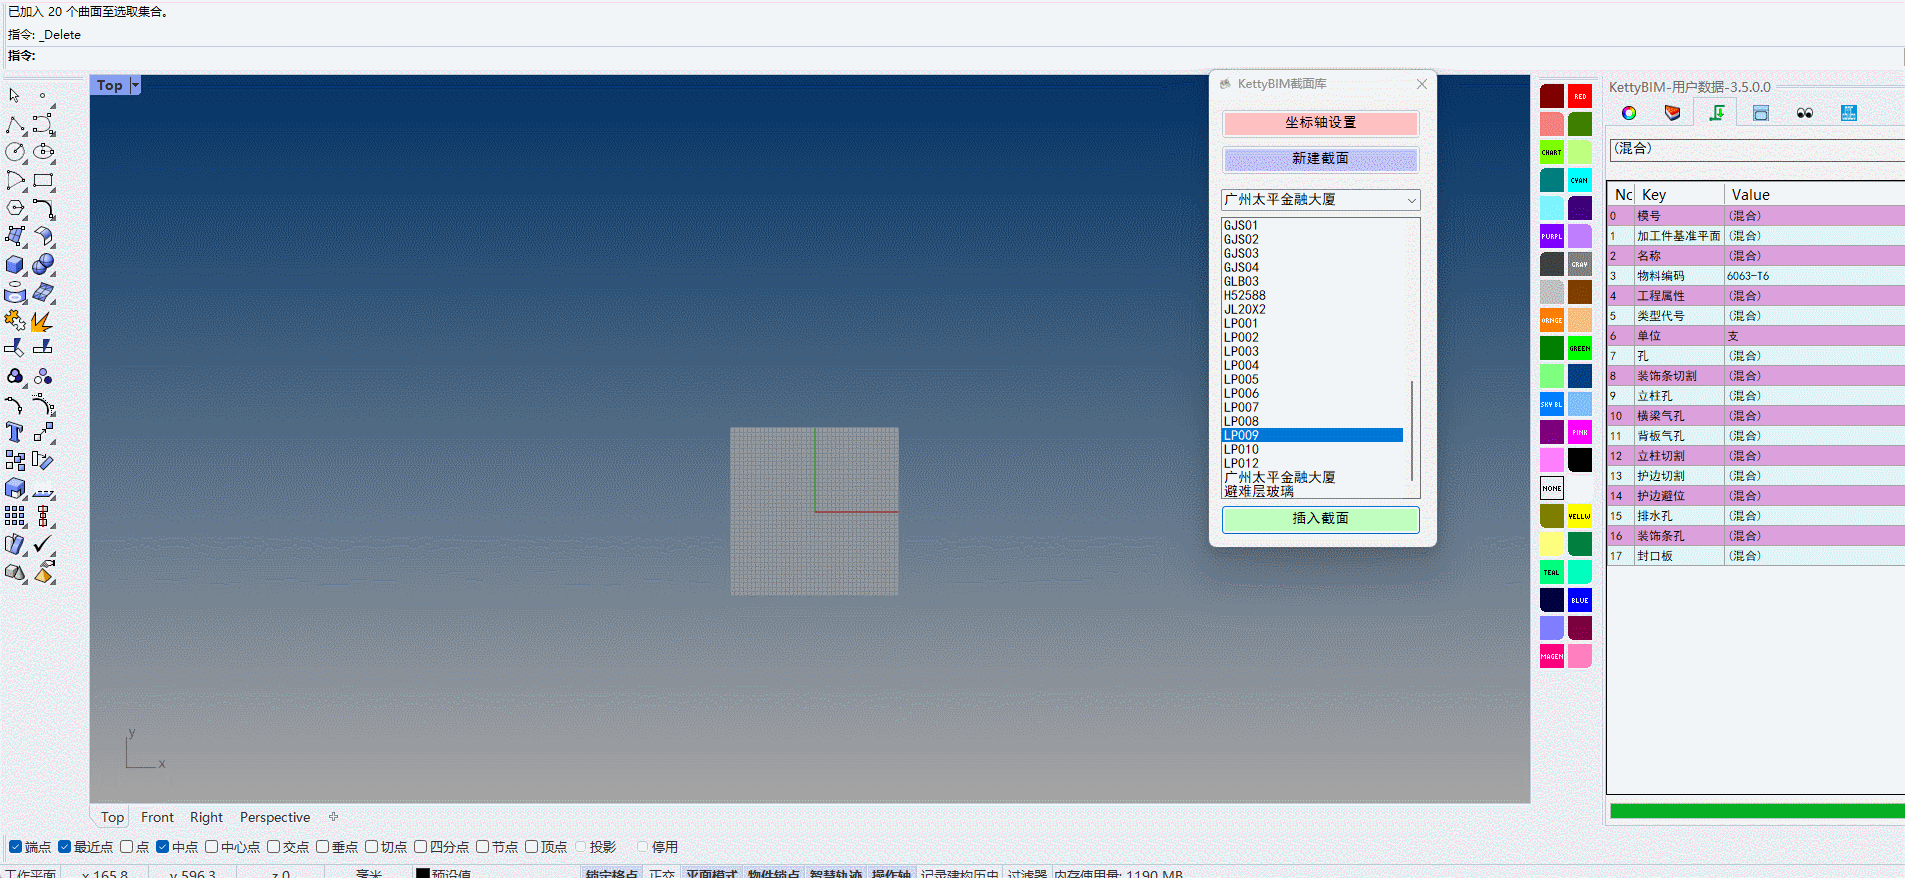Select the trim tool icon
This screenshot has width=1905, height=878.
click(15, 348)
